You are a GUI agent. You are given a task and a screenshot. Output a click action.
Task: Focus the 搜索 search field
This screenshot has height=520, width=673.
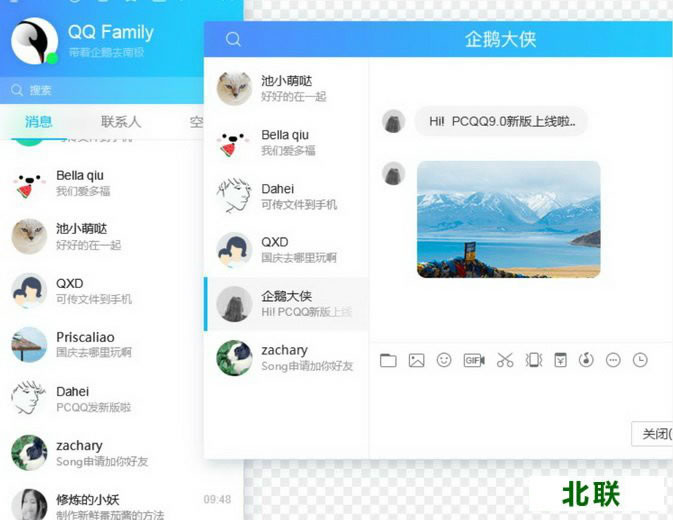(102, 90)
